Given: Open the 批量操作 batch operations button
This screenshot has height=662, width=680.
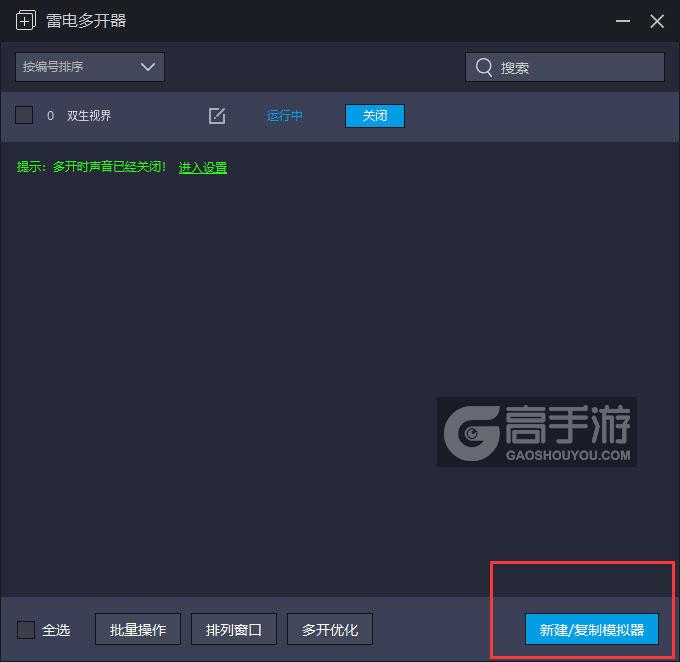Looking at the screenshot, I should tap(138, 629).
